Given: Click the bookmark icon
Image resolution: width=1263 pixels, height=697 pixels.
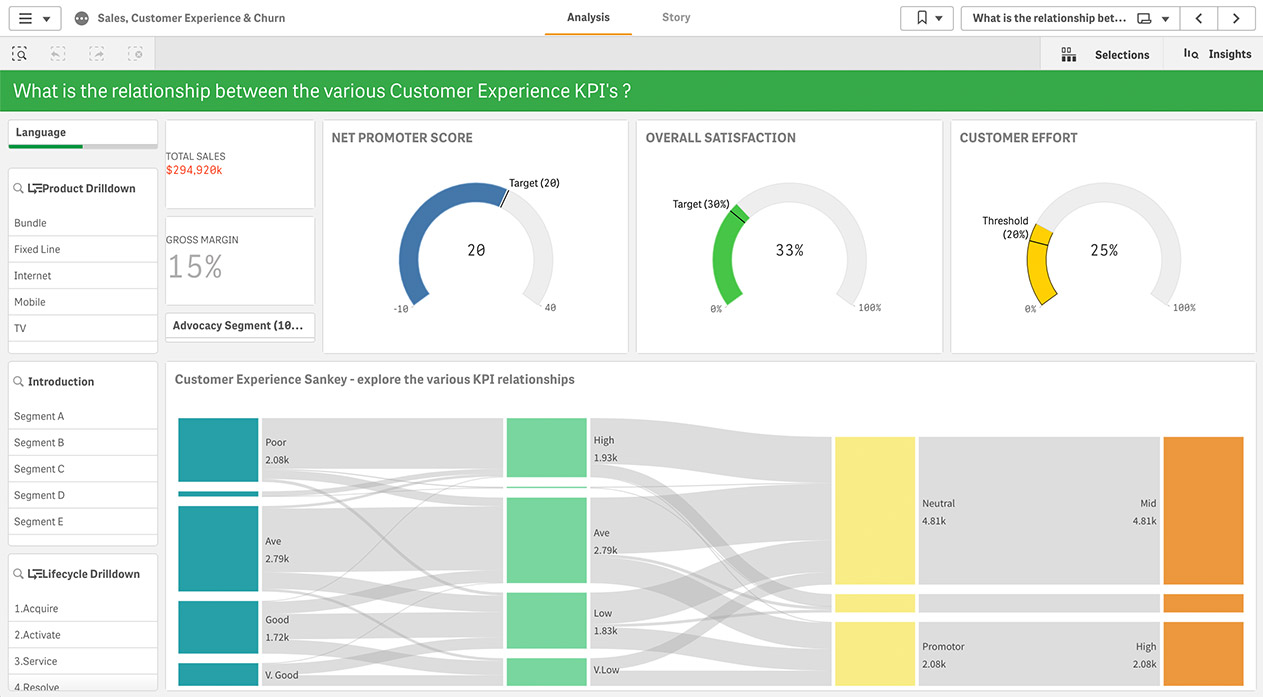Looking at the screenshot, I should point(917,17).
